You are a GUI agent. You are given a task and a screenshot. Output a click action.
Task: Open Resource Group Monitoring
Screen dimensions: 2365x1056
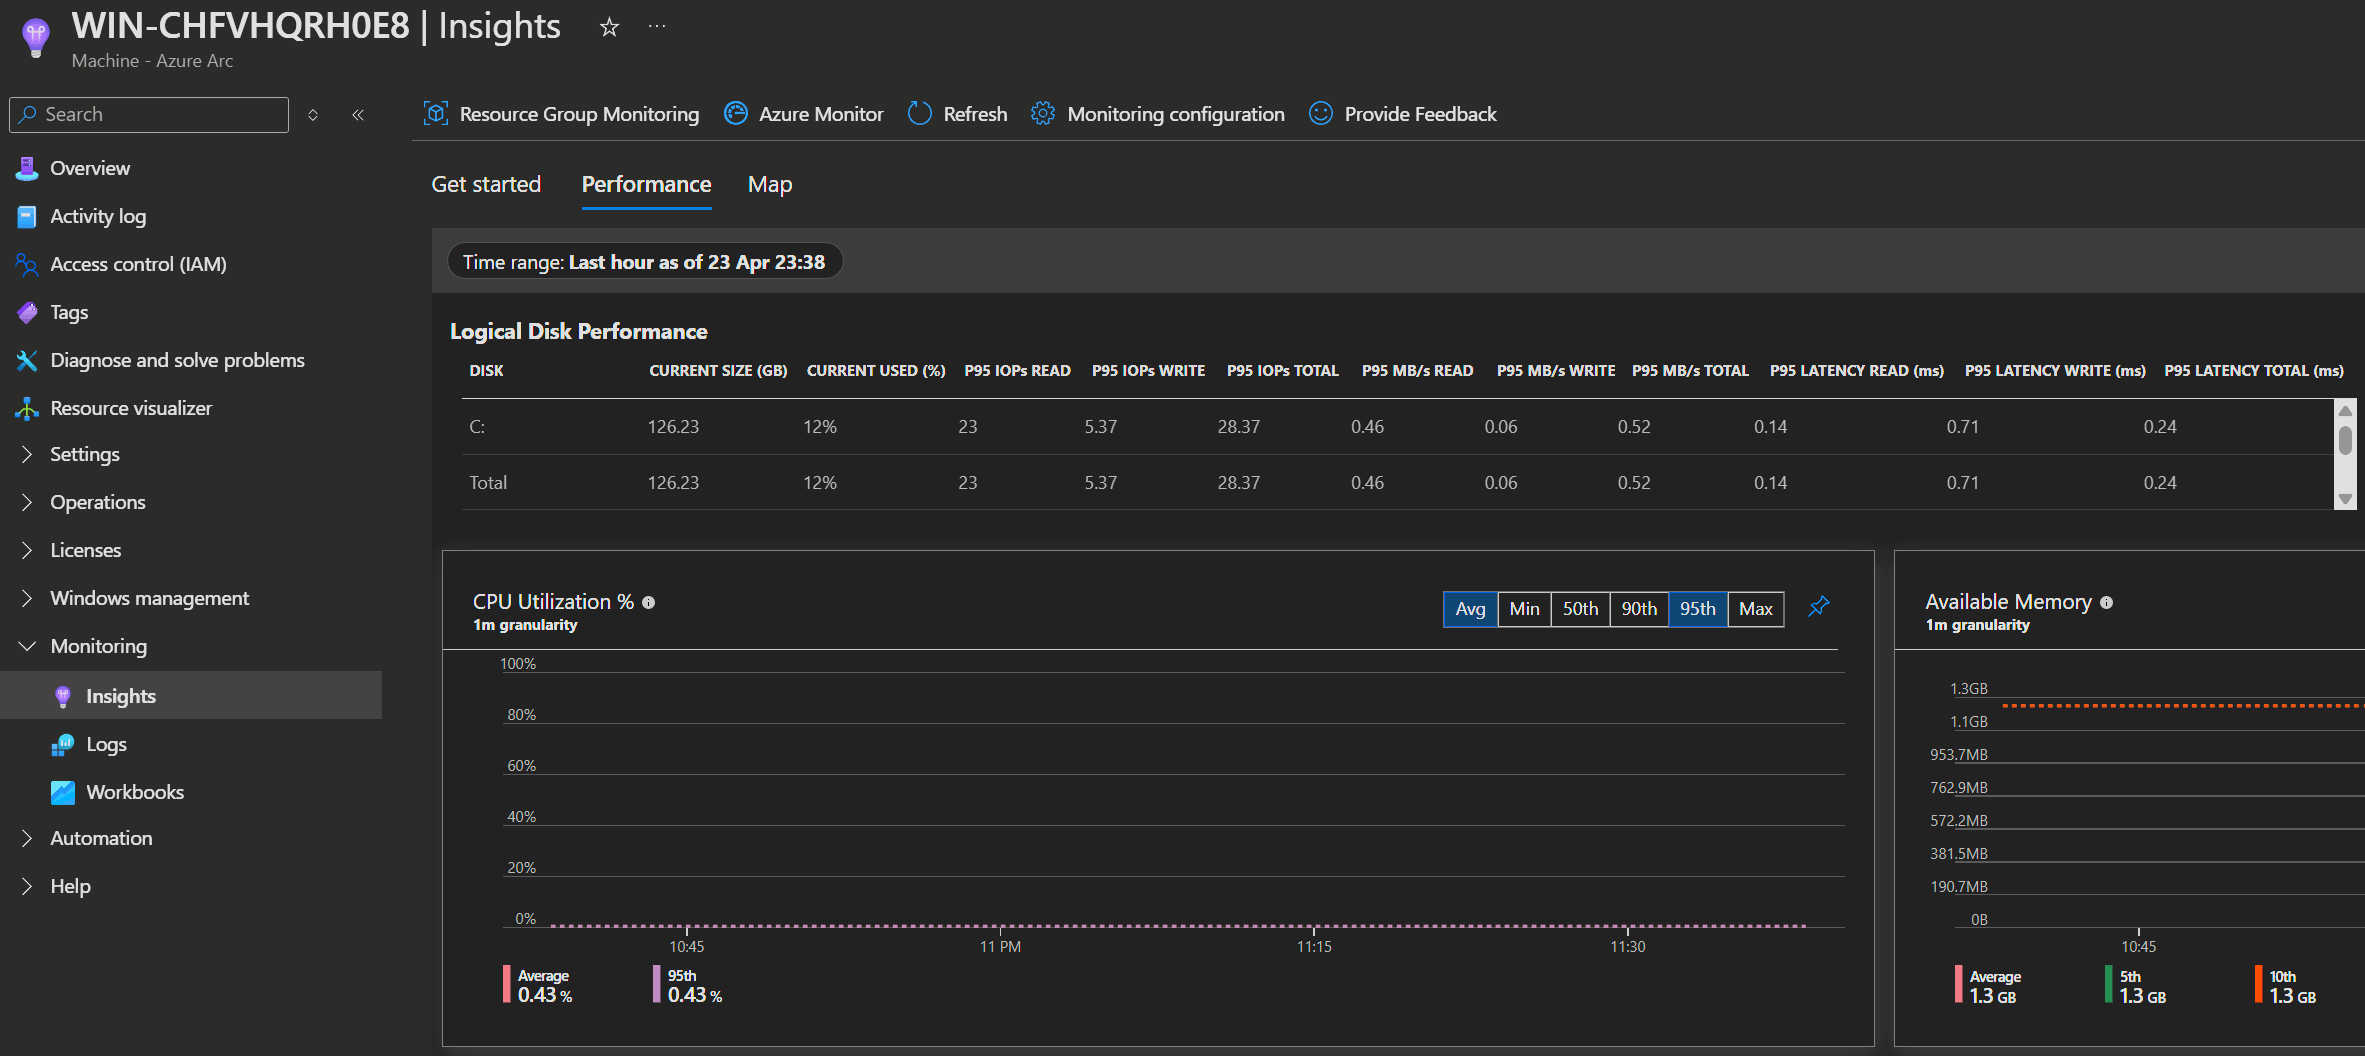[x=561, y=114]
